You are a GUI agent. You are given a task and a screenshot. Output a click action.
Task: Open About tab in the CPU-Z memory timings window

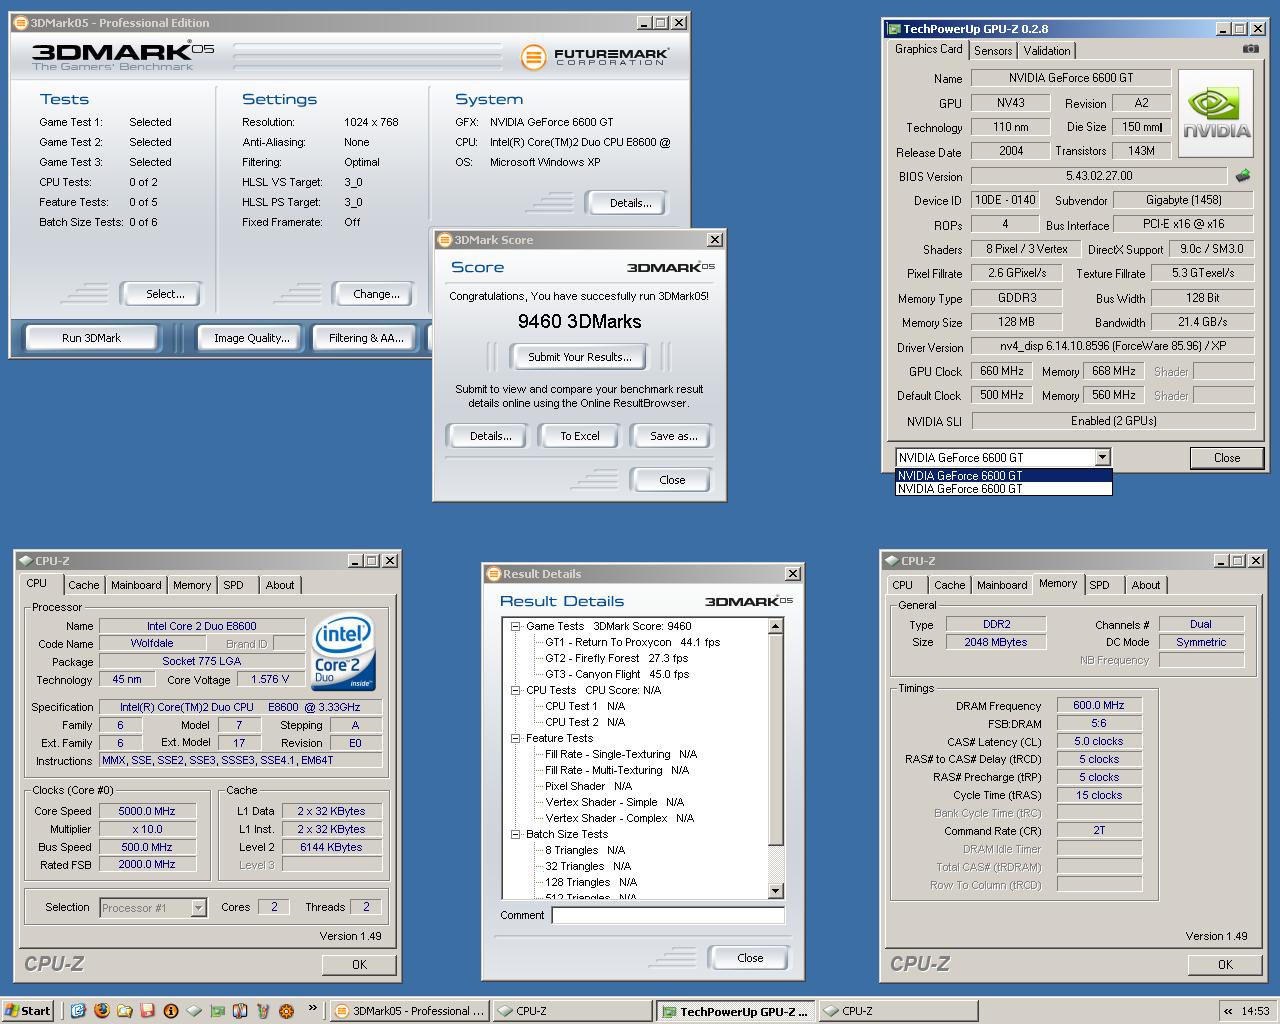point(1146,585)
